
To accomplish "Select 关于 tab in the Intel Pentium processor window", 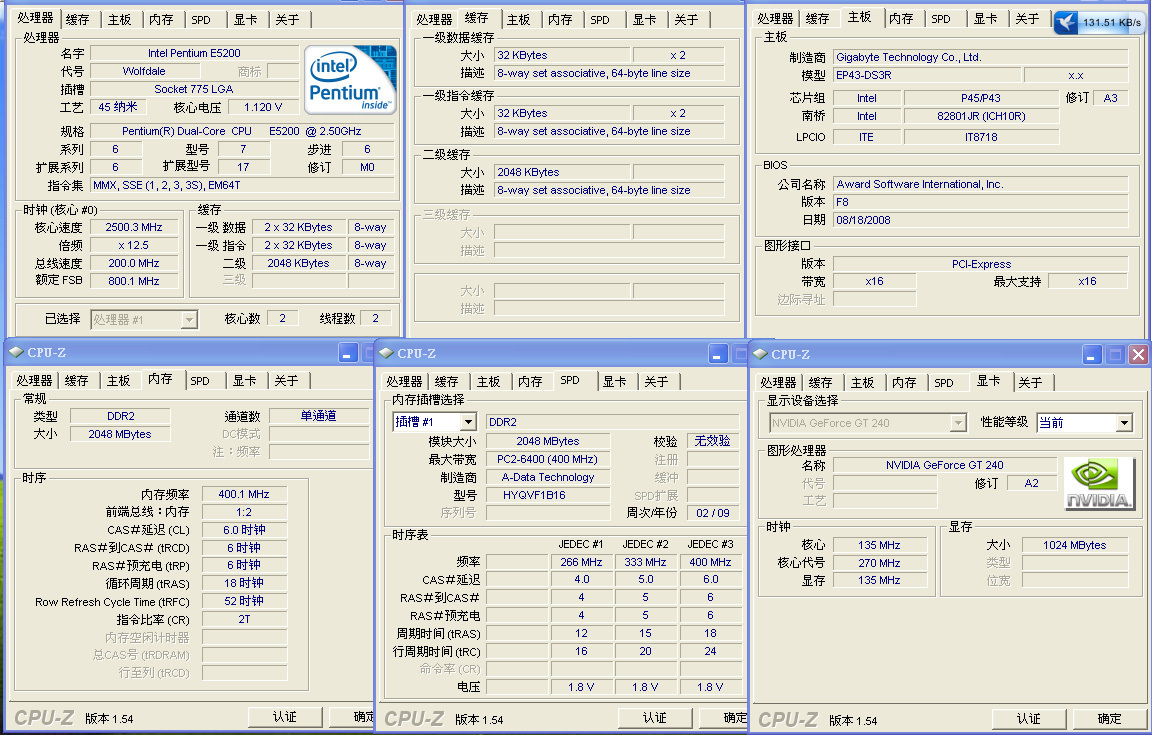I will point(287,20).
